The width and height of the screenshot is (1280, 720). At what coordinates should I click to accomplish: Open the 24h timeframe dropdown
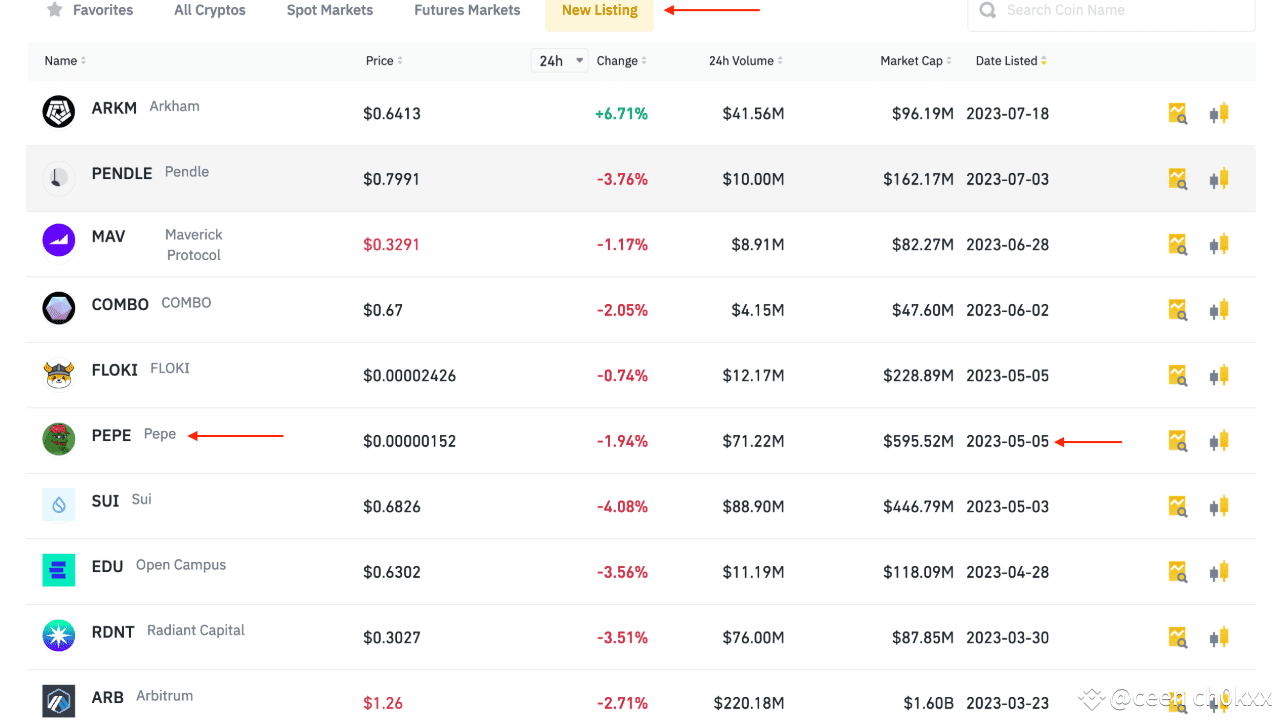point(559,60)
